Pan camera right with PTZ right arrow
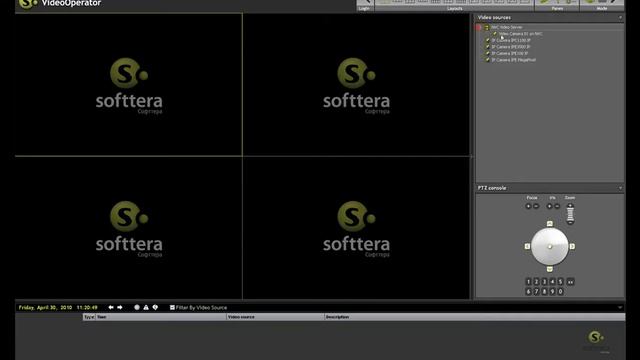This screenshot has height=360, width=640. click(x=572, y=246)
